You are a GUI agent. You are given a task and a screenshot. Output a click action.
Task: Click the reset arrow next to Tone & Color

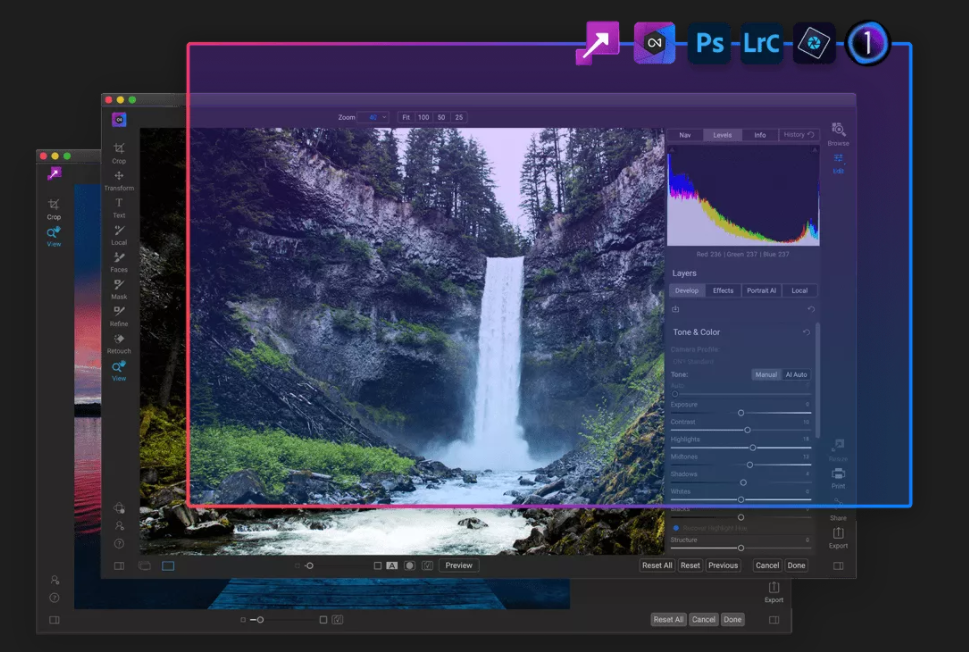pyautogui.click(x=806, y=332)
